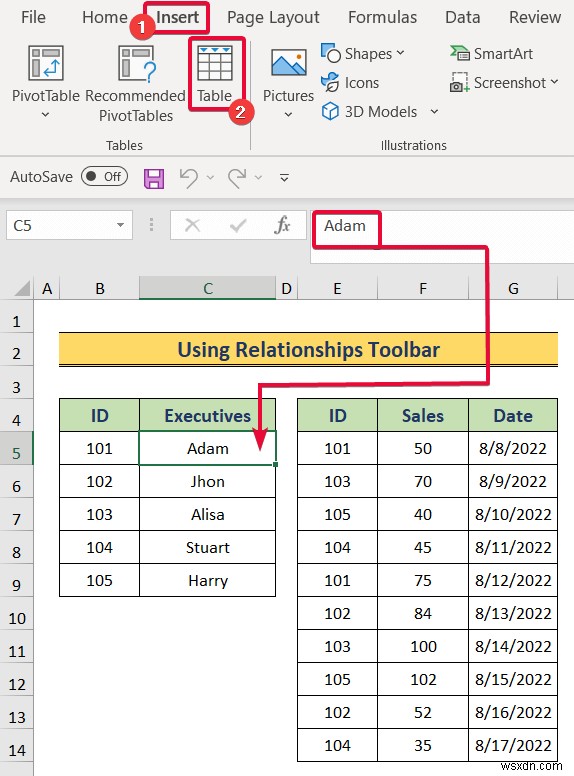574x776 pixels.
Task: Switch to the Page Layout tab
Action: tap(273, 17)
